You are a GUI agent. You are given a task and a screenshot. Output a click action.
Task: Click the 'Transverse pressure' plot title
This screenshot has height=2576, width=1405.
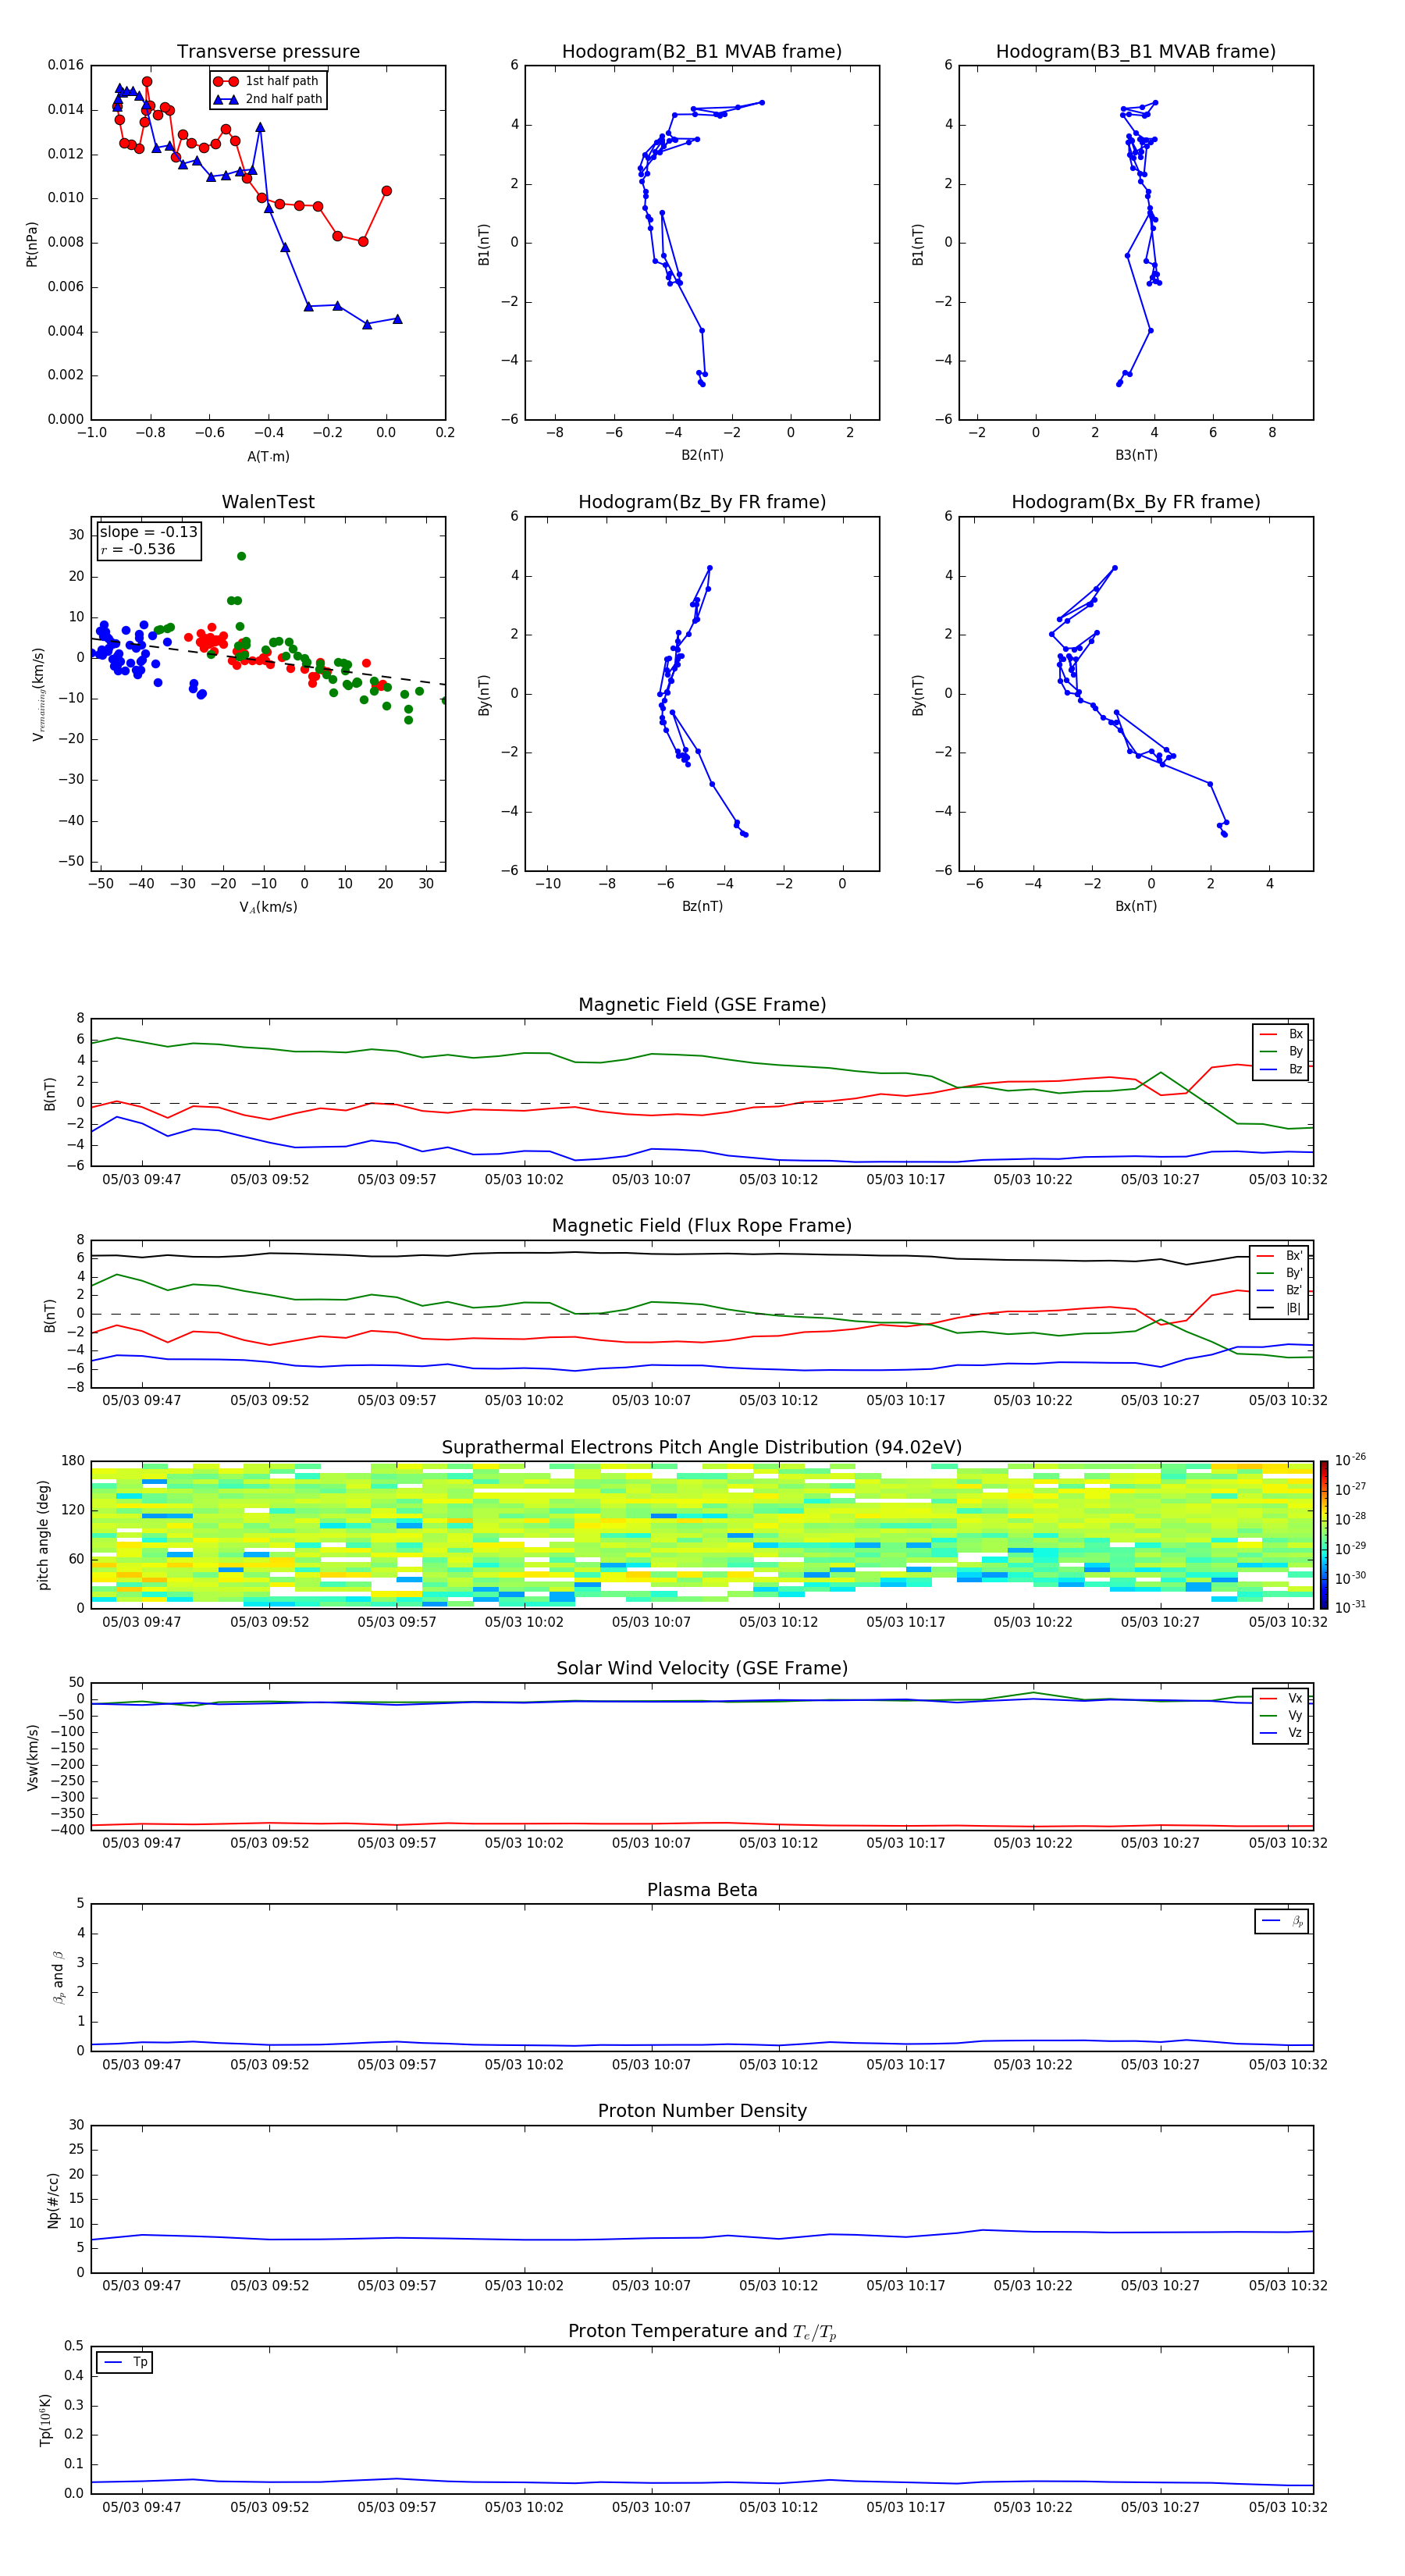click(268, 52)
